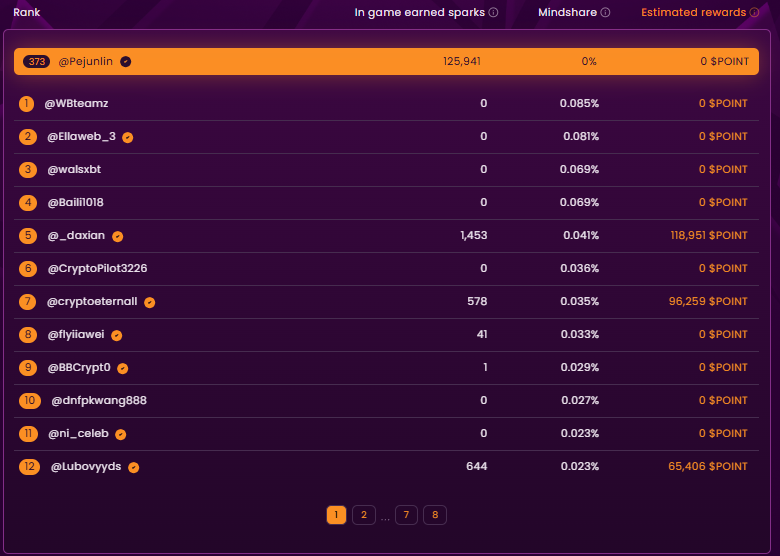Click the 65,406 $POINT reward
780x556 pixels.
(x=707, y=466)
